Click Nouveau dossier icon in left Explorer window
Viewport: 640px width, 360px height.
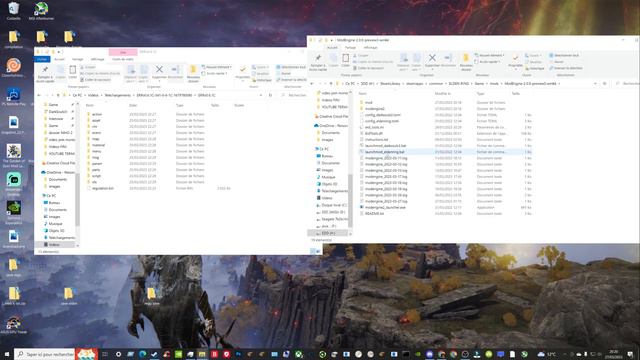point(193,69)
